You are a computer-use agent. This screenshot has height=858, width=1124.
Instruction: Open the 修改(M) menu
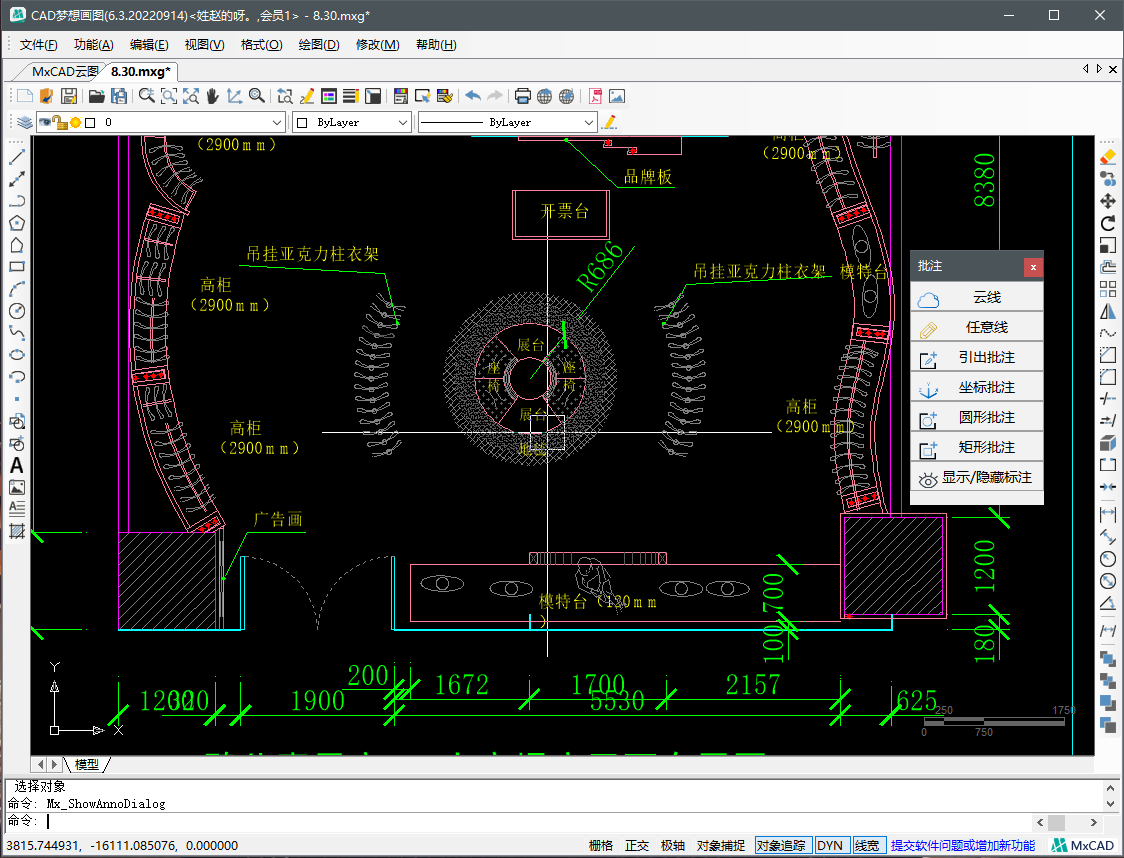(377, 44)
